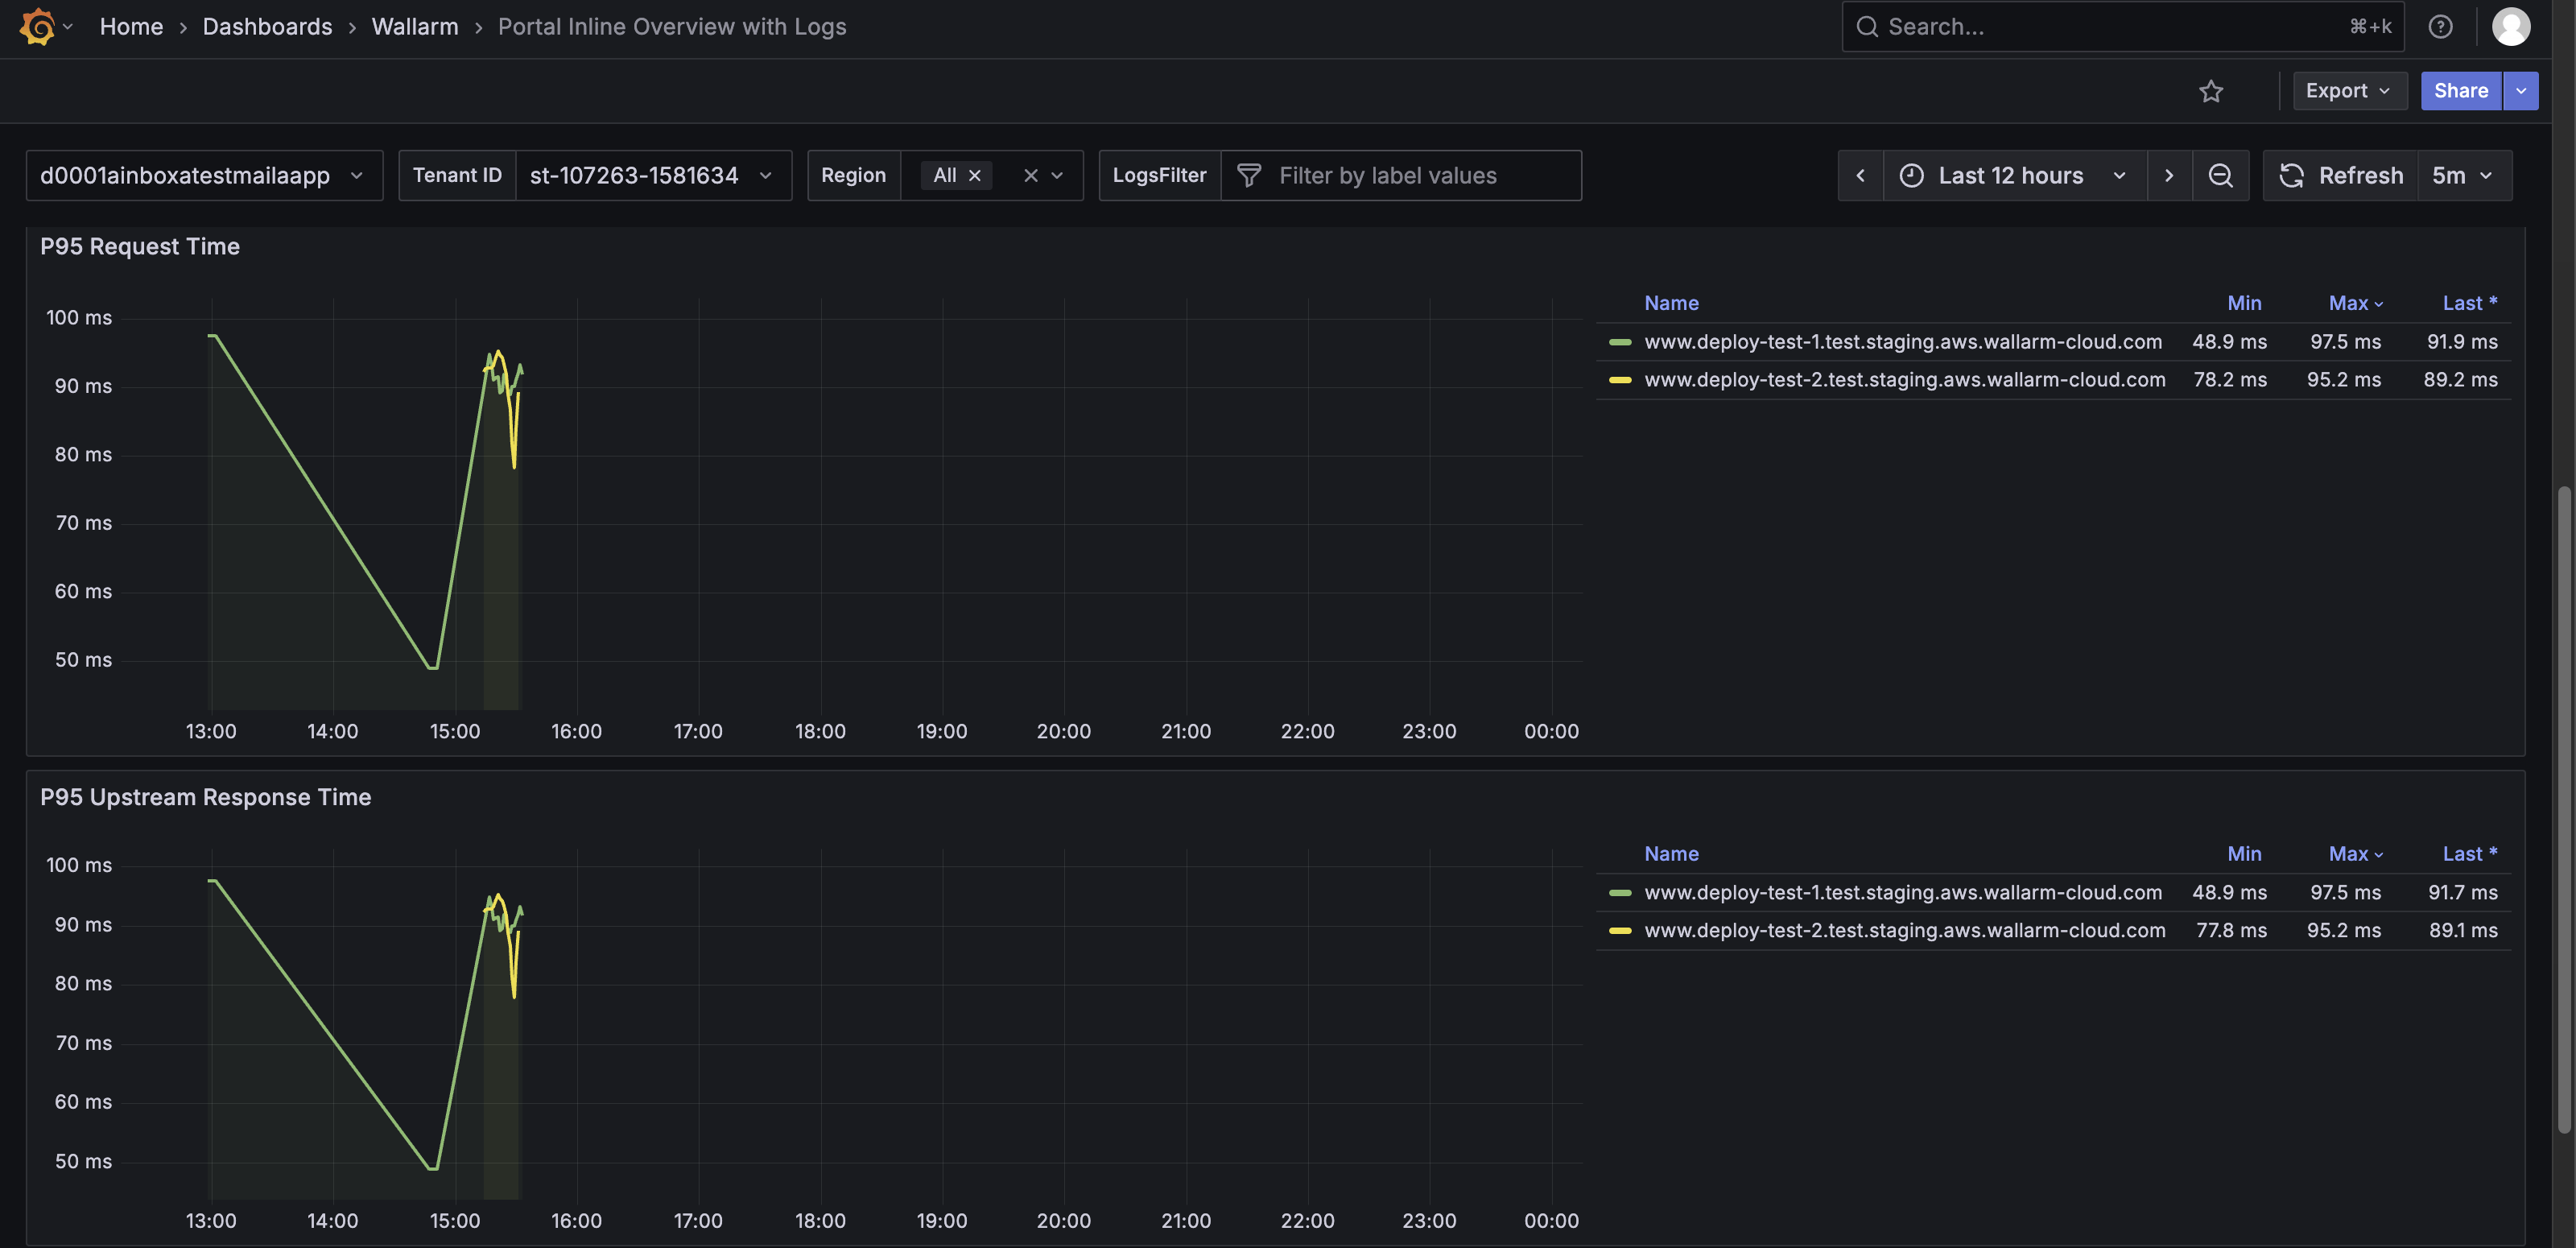Go to Dashboards breadcrumb
Image resolution: width=2576 pixels, height=1248 pixels.
click(x=267, y=27)
